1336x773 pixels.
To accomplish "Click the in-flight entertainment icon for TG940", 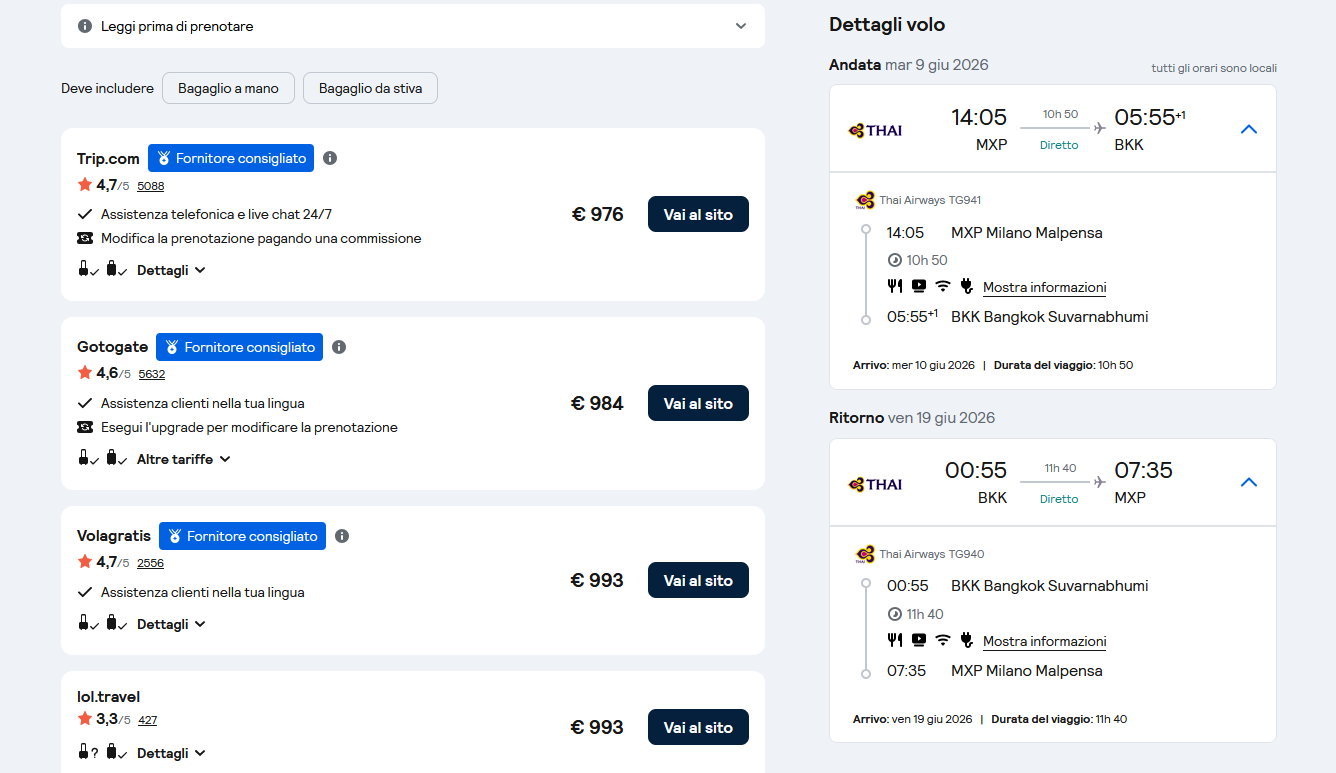I will pyautogui.click(x=919, y=640).
